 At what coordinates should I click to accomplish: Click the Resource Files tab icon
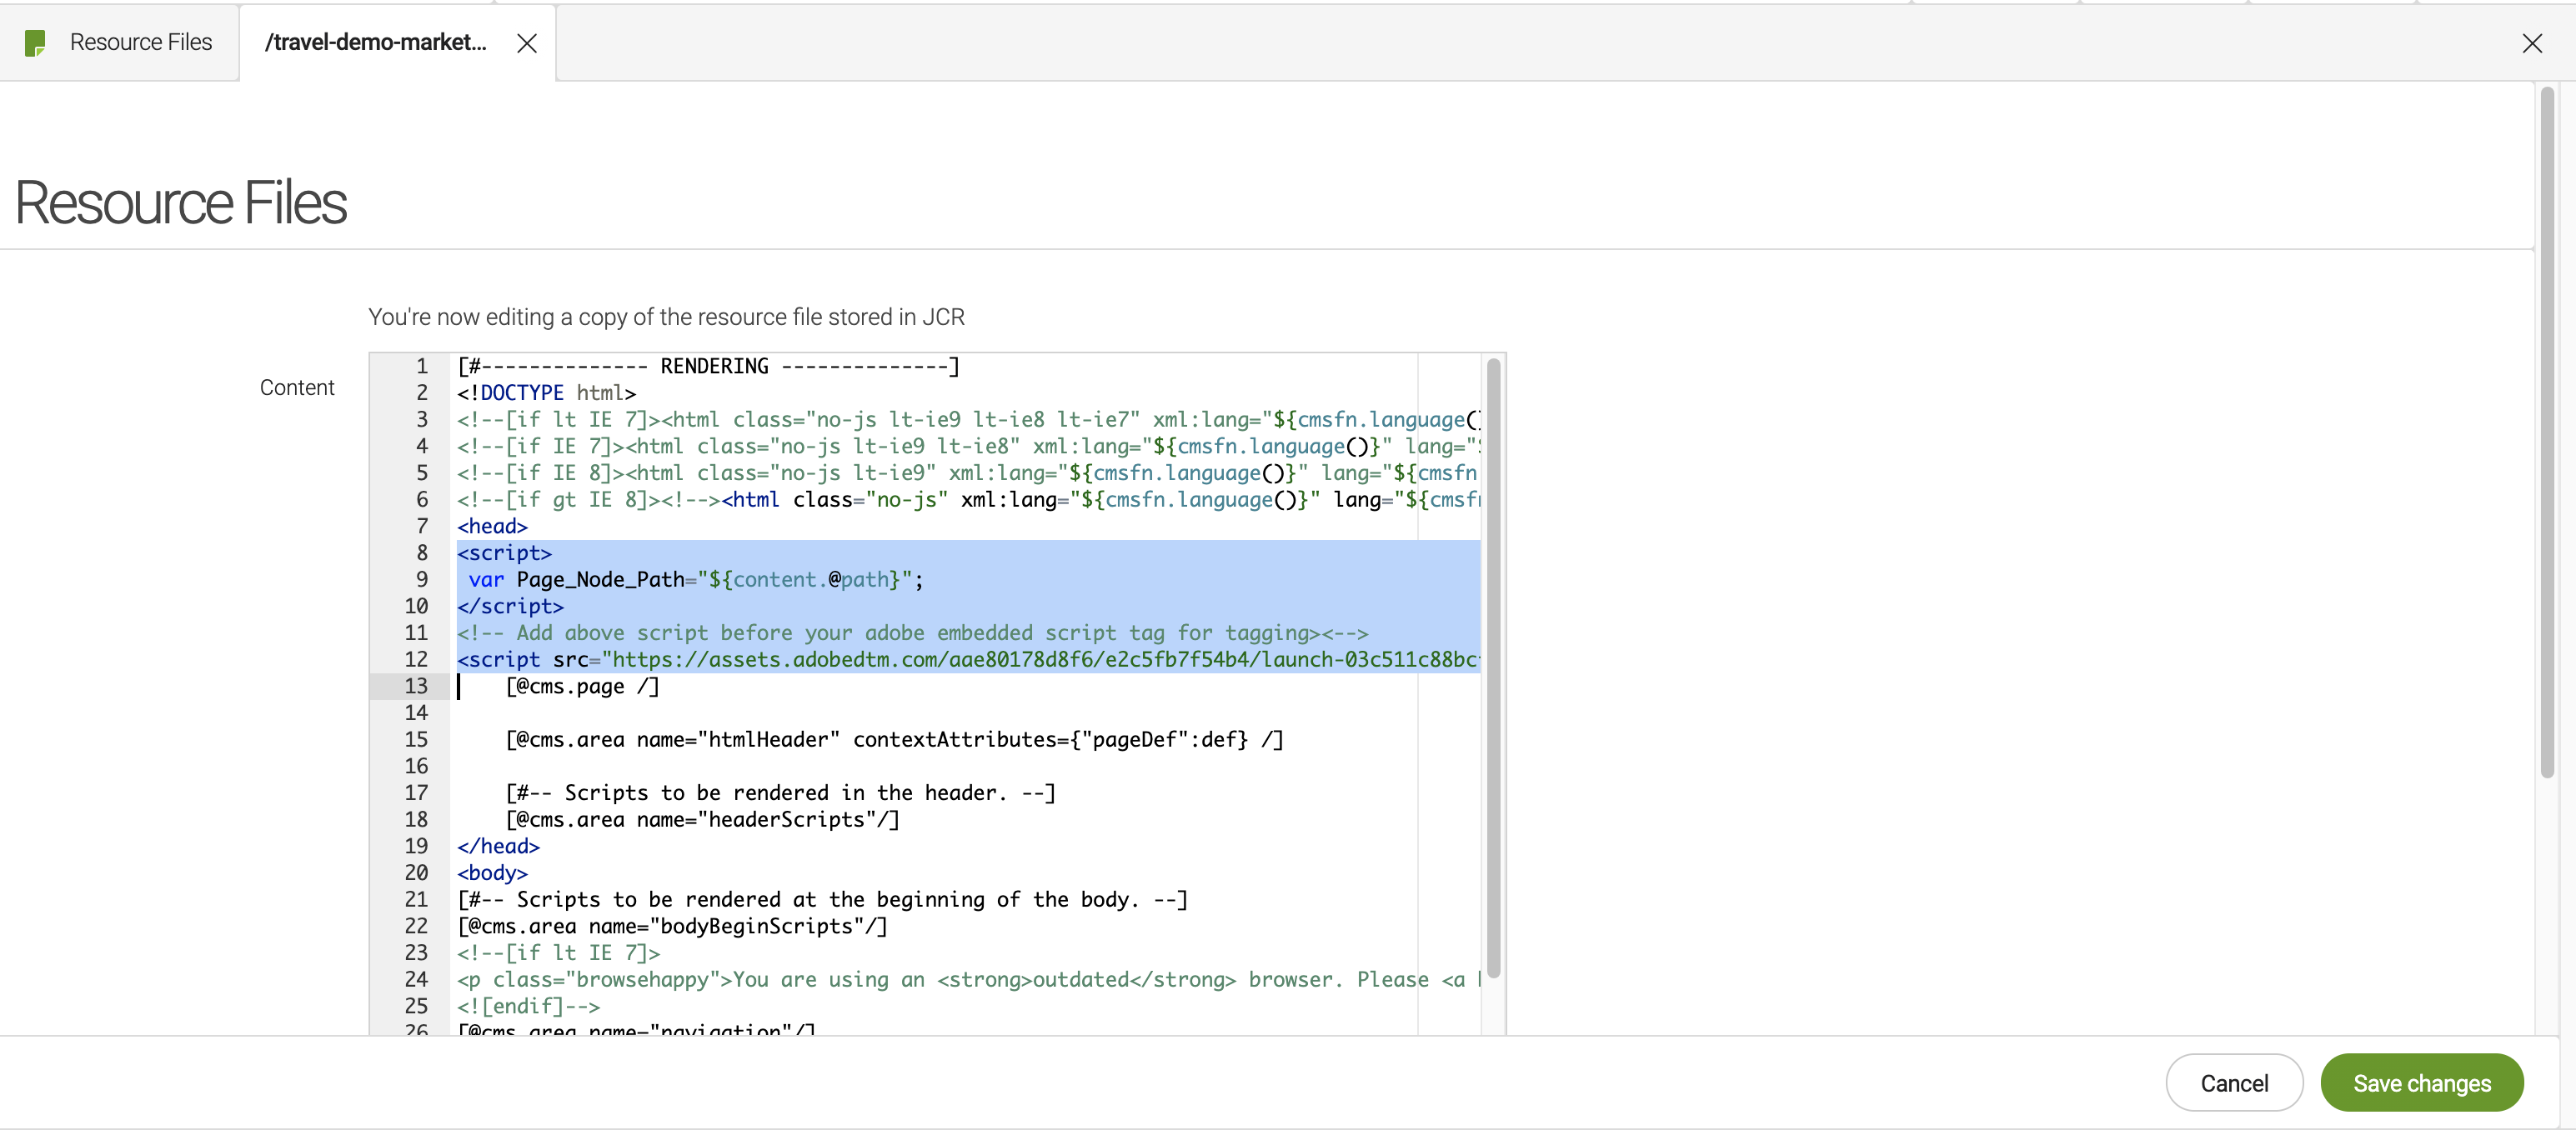pyautogui.click(x=34, y=42)
